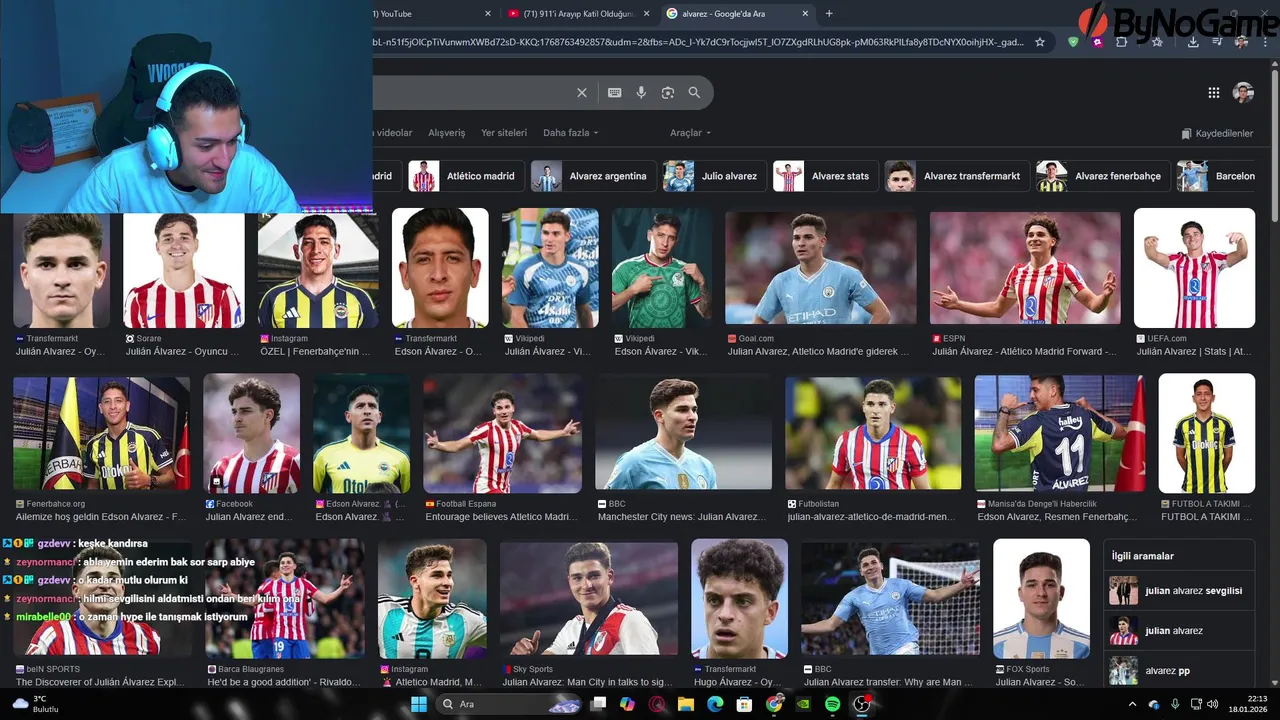1280x720 pixels.
Task: Clear the Google search box text
Action: [582, 92]
